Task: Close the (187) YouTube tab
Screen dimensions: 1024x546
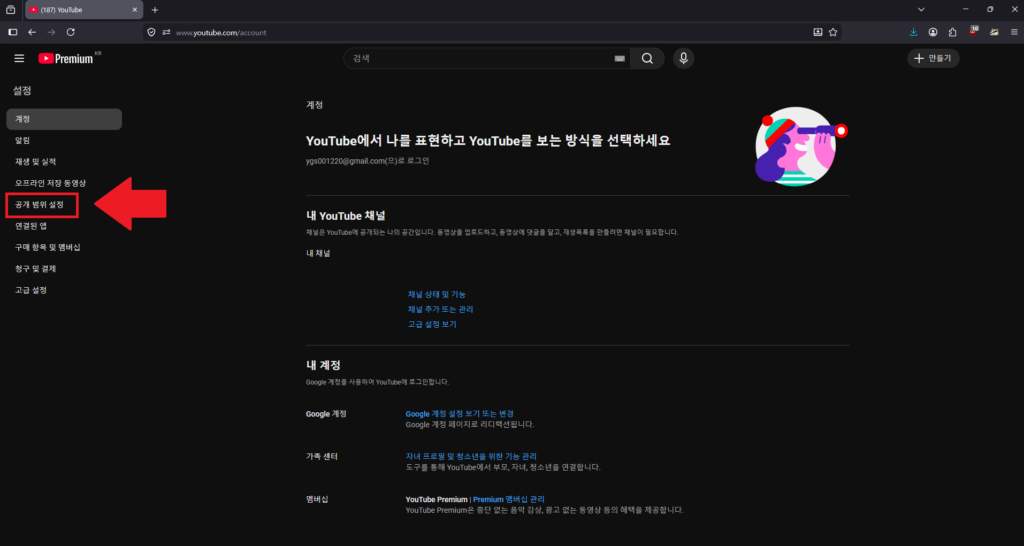Action: click(135, 10)
